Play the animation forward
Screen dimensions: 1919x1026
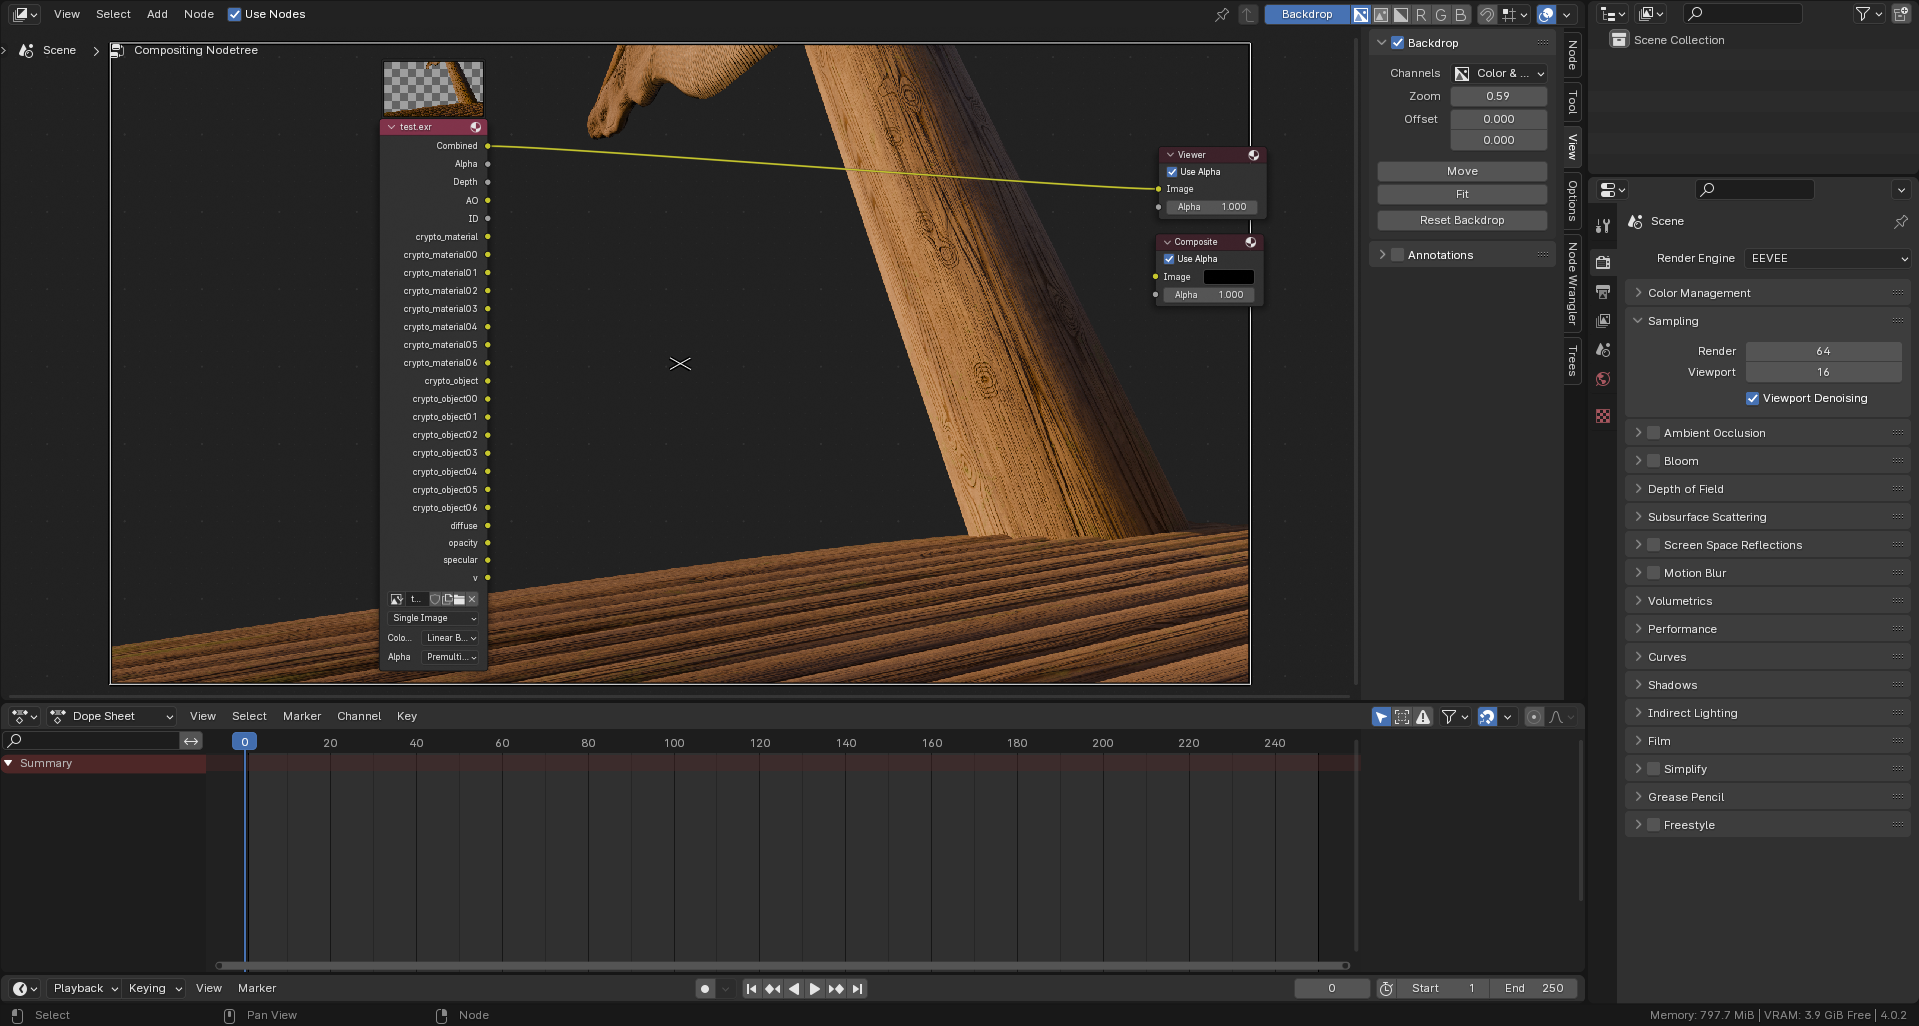point(815,989)
